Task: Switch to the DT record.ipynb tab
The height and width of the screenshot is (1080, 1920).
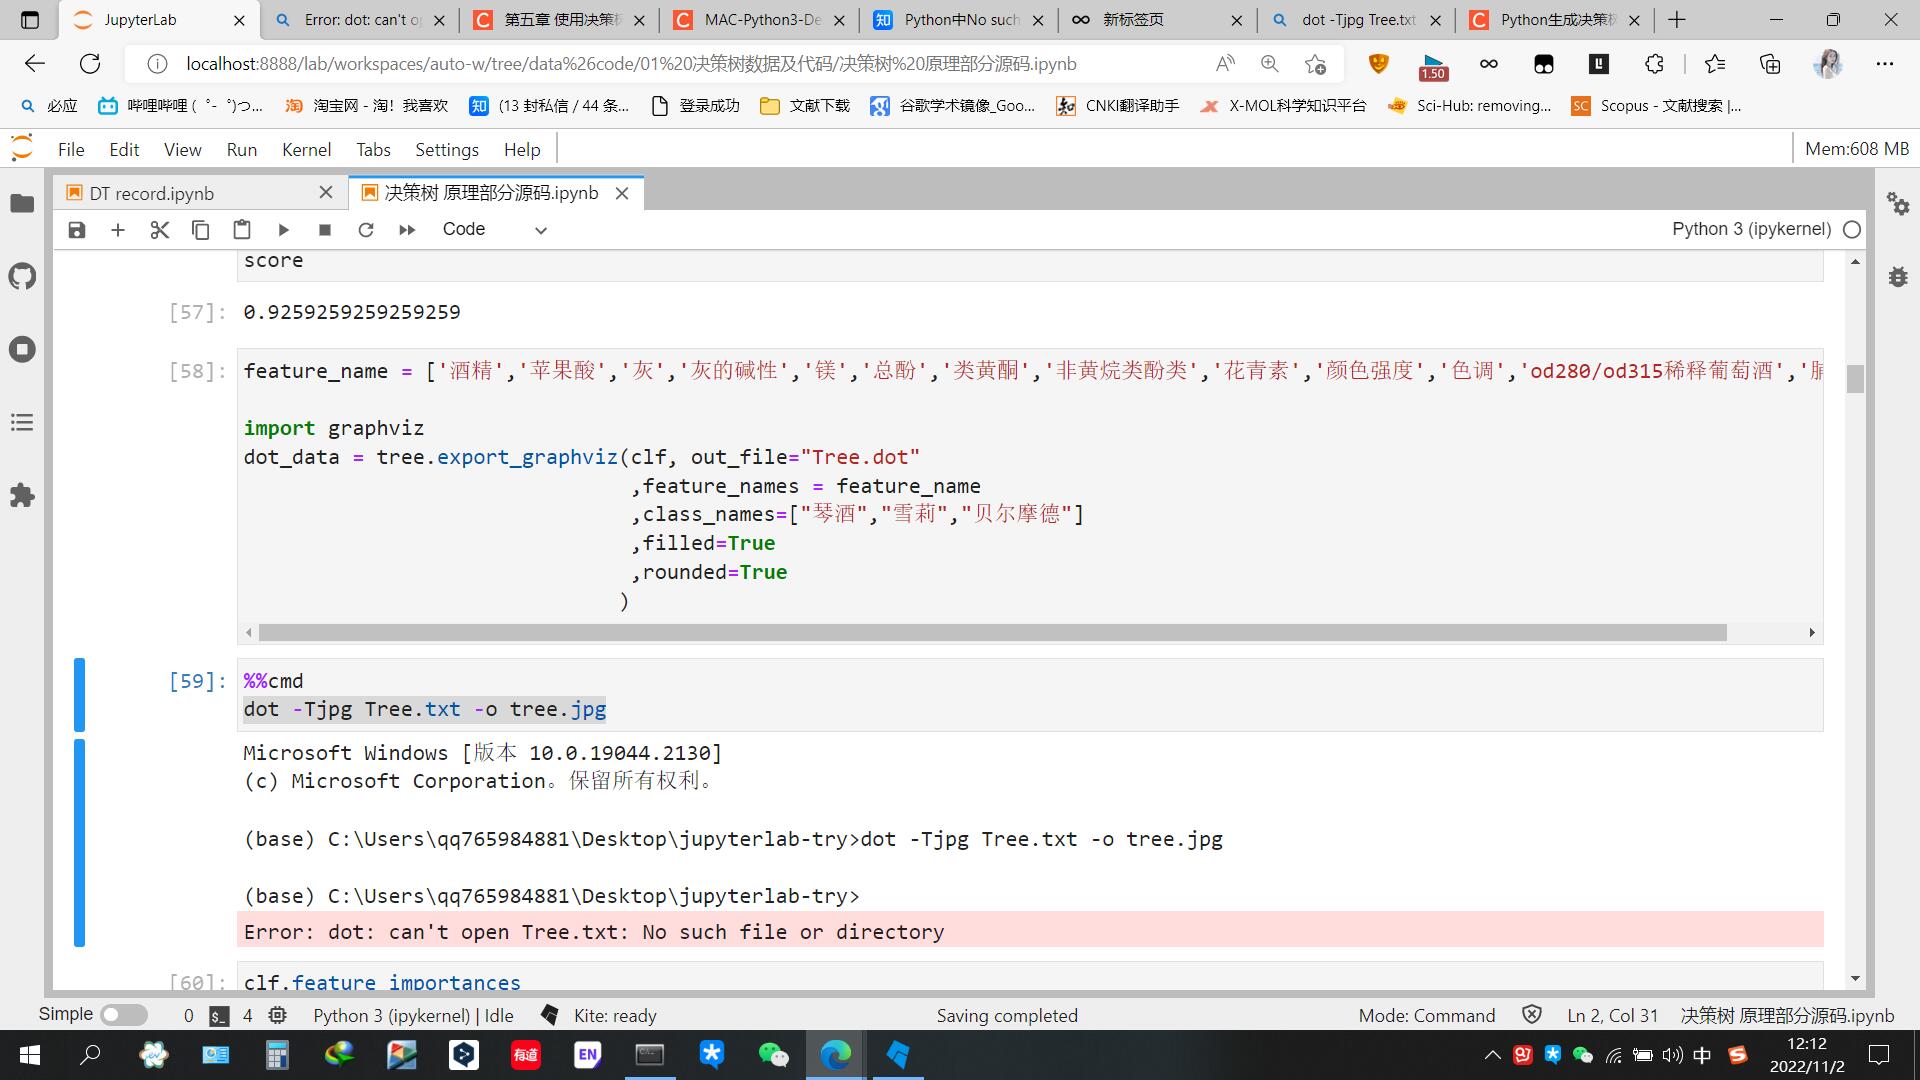Action: [x=152, y=193]
